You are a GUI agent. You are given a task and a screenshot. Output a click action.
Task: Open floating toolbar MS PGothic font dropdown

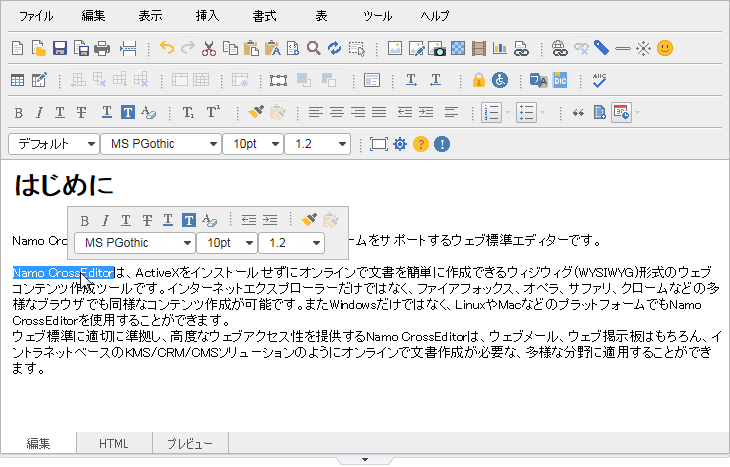(135, 243)
